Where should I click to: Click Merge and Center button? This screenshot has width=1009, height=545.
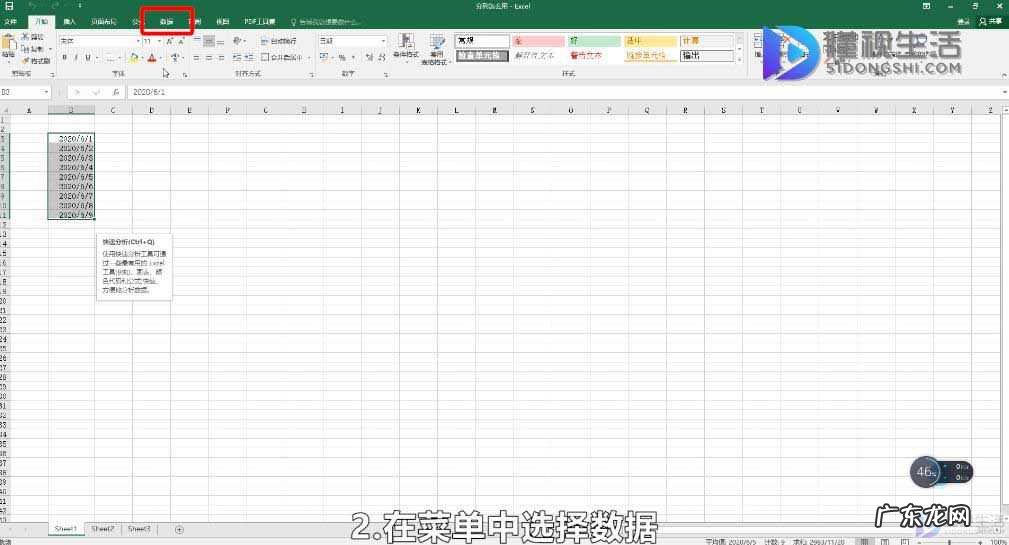[281, 58]
